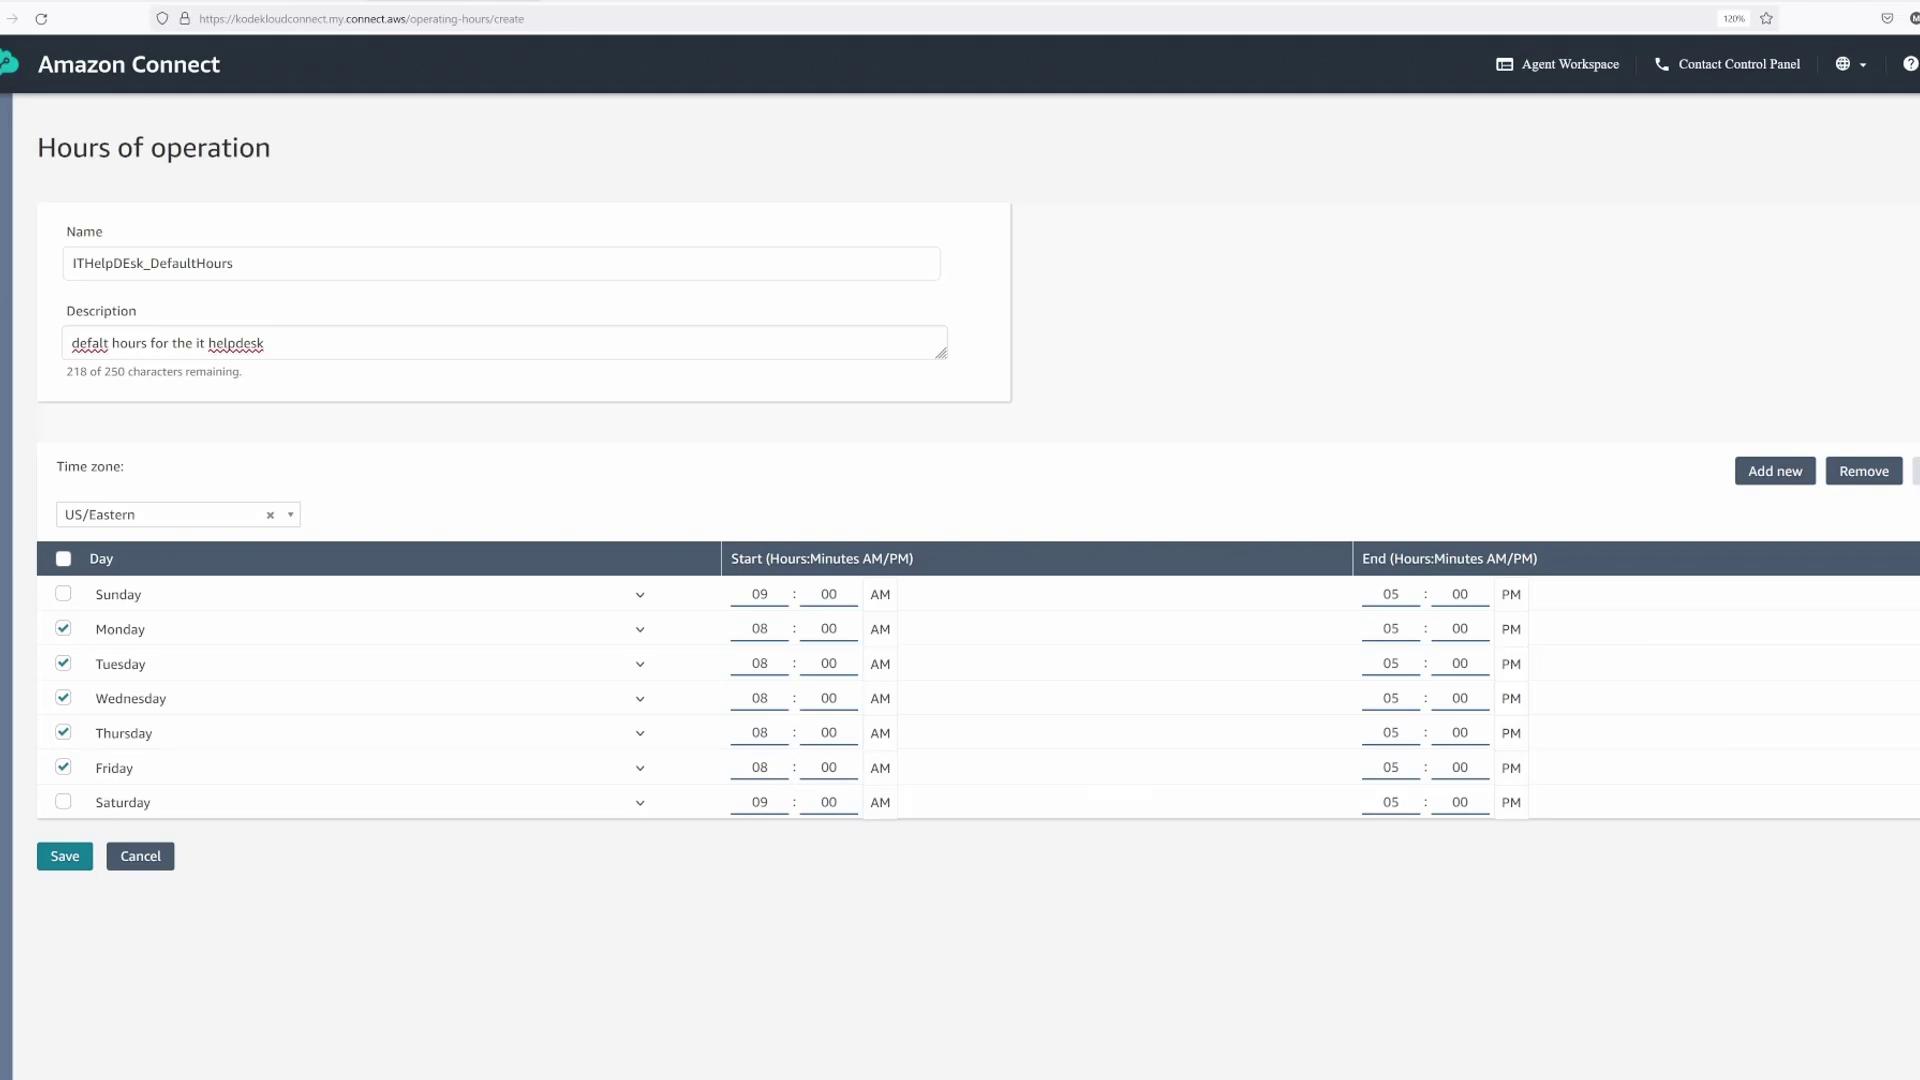The width and height of the screenshot is (1920, 1080).
Task: Open the Monday day dropdown
Action: click(x=640, y=630)
